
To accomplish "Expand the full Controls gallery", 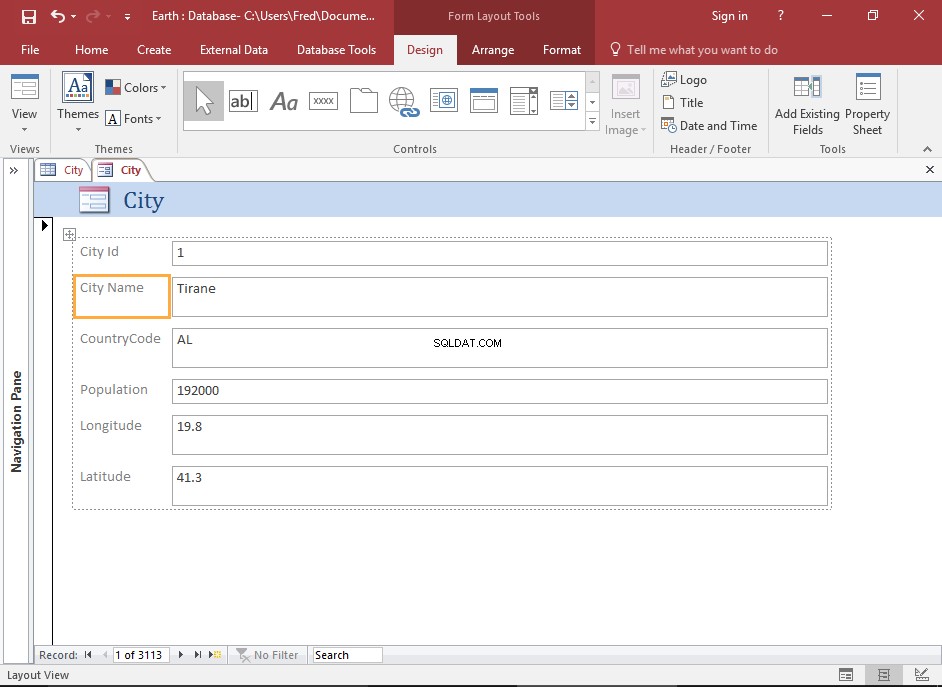I will tap(592, 122).
